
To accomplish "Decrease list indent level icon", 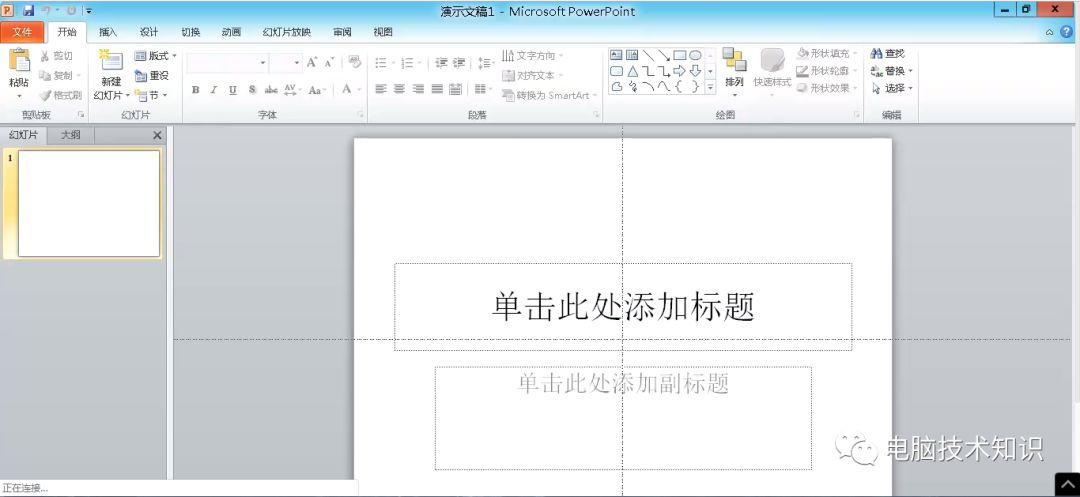I will (x=442, y=63).
